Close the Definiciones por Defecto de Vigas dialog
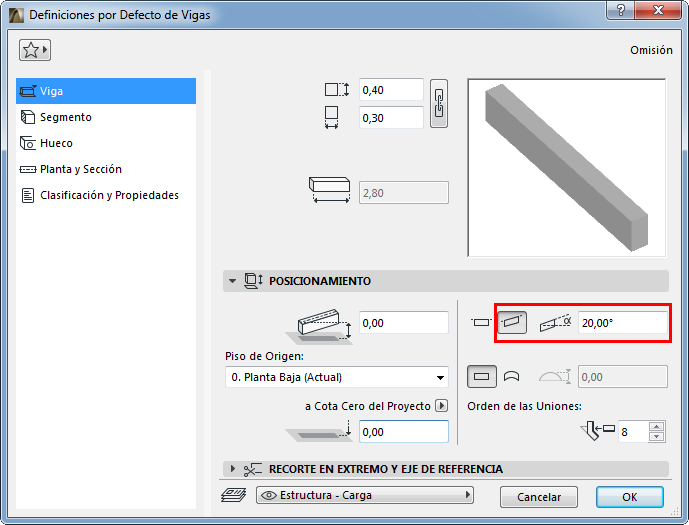This screenshot has width=689, height=525. [658, 10]
